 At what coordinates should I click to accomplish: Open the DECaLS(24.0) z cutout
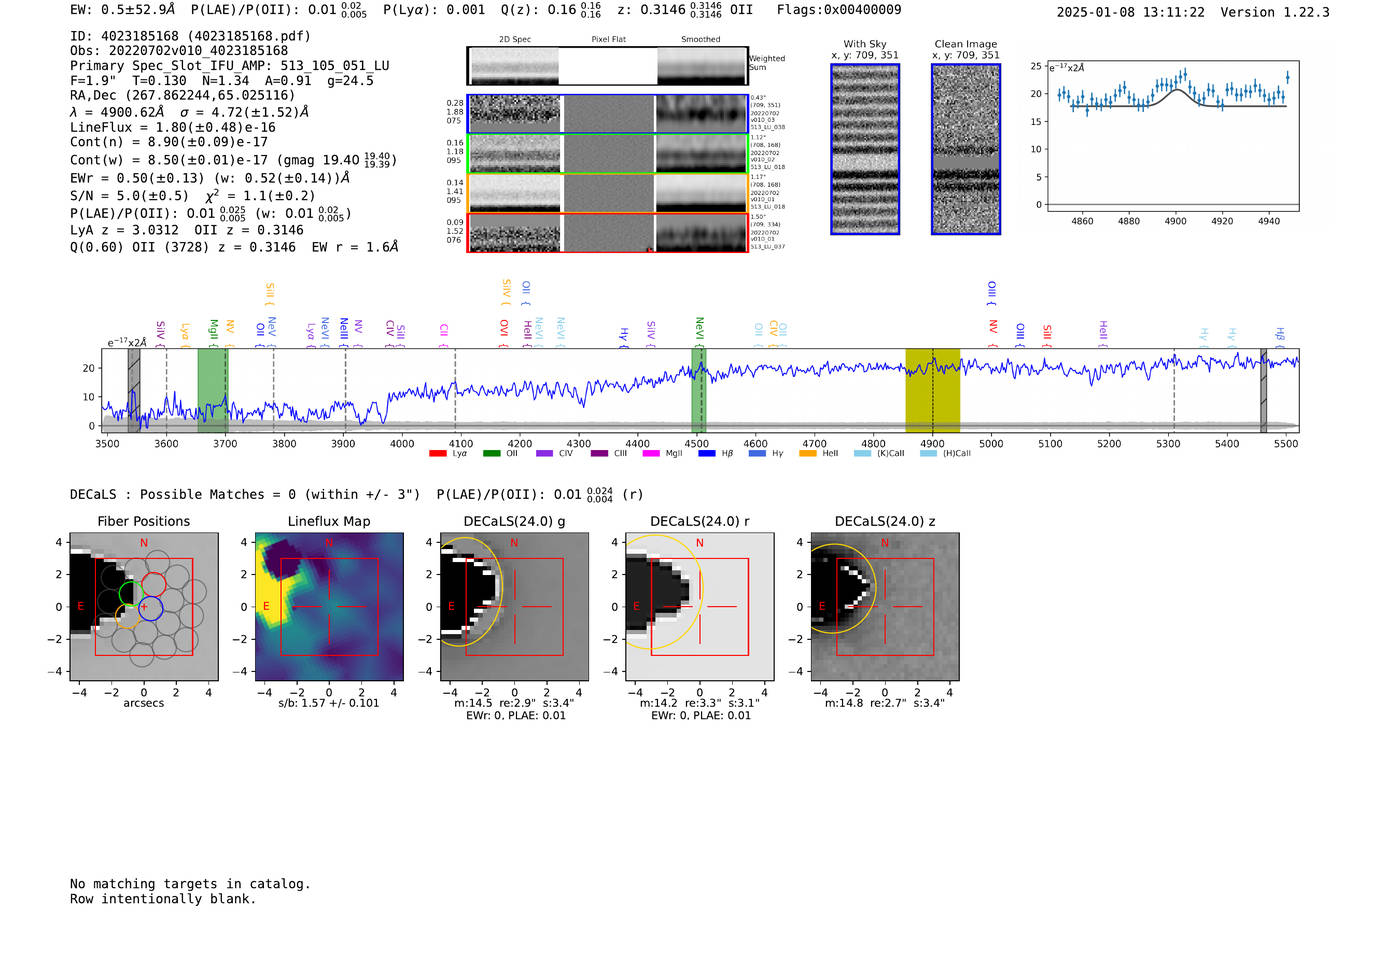pyautogui.click(x=885, y=606)
